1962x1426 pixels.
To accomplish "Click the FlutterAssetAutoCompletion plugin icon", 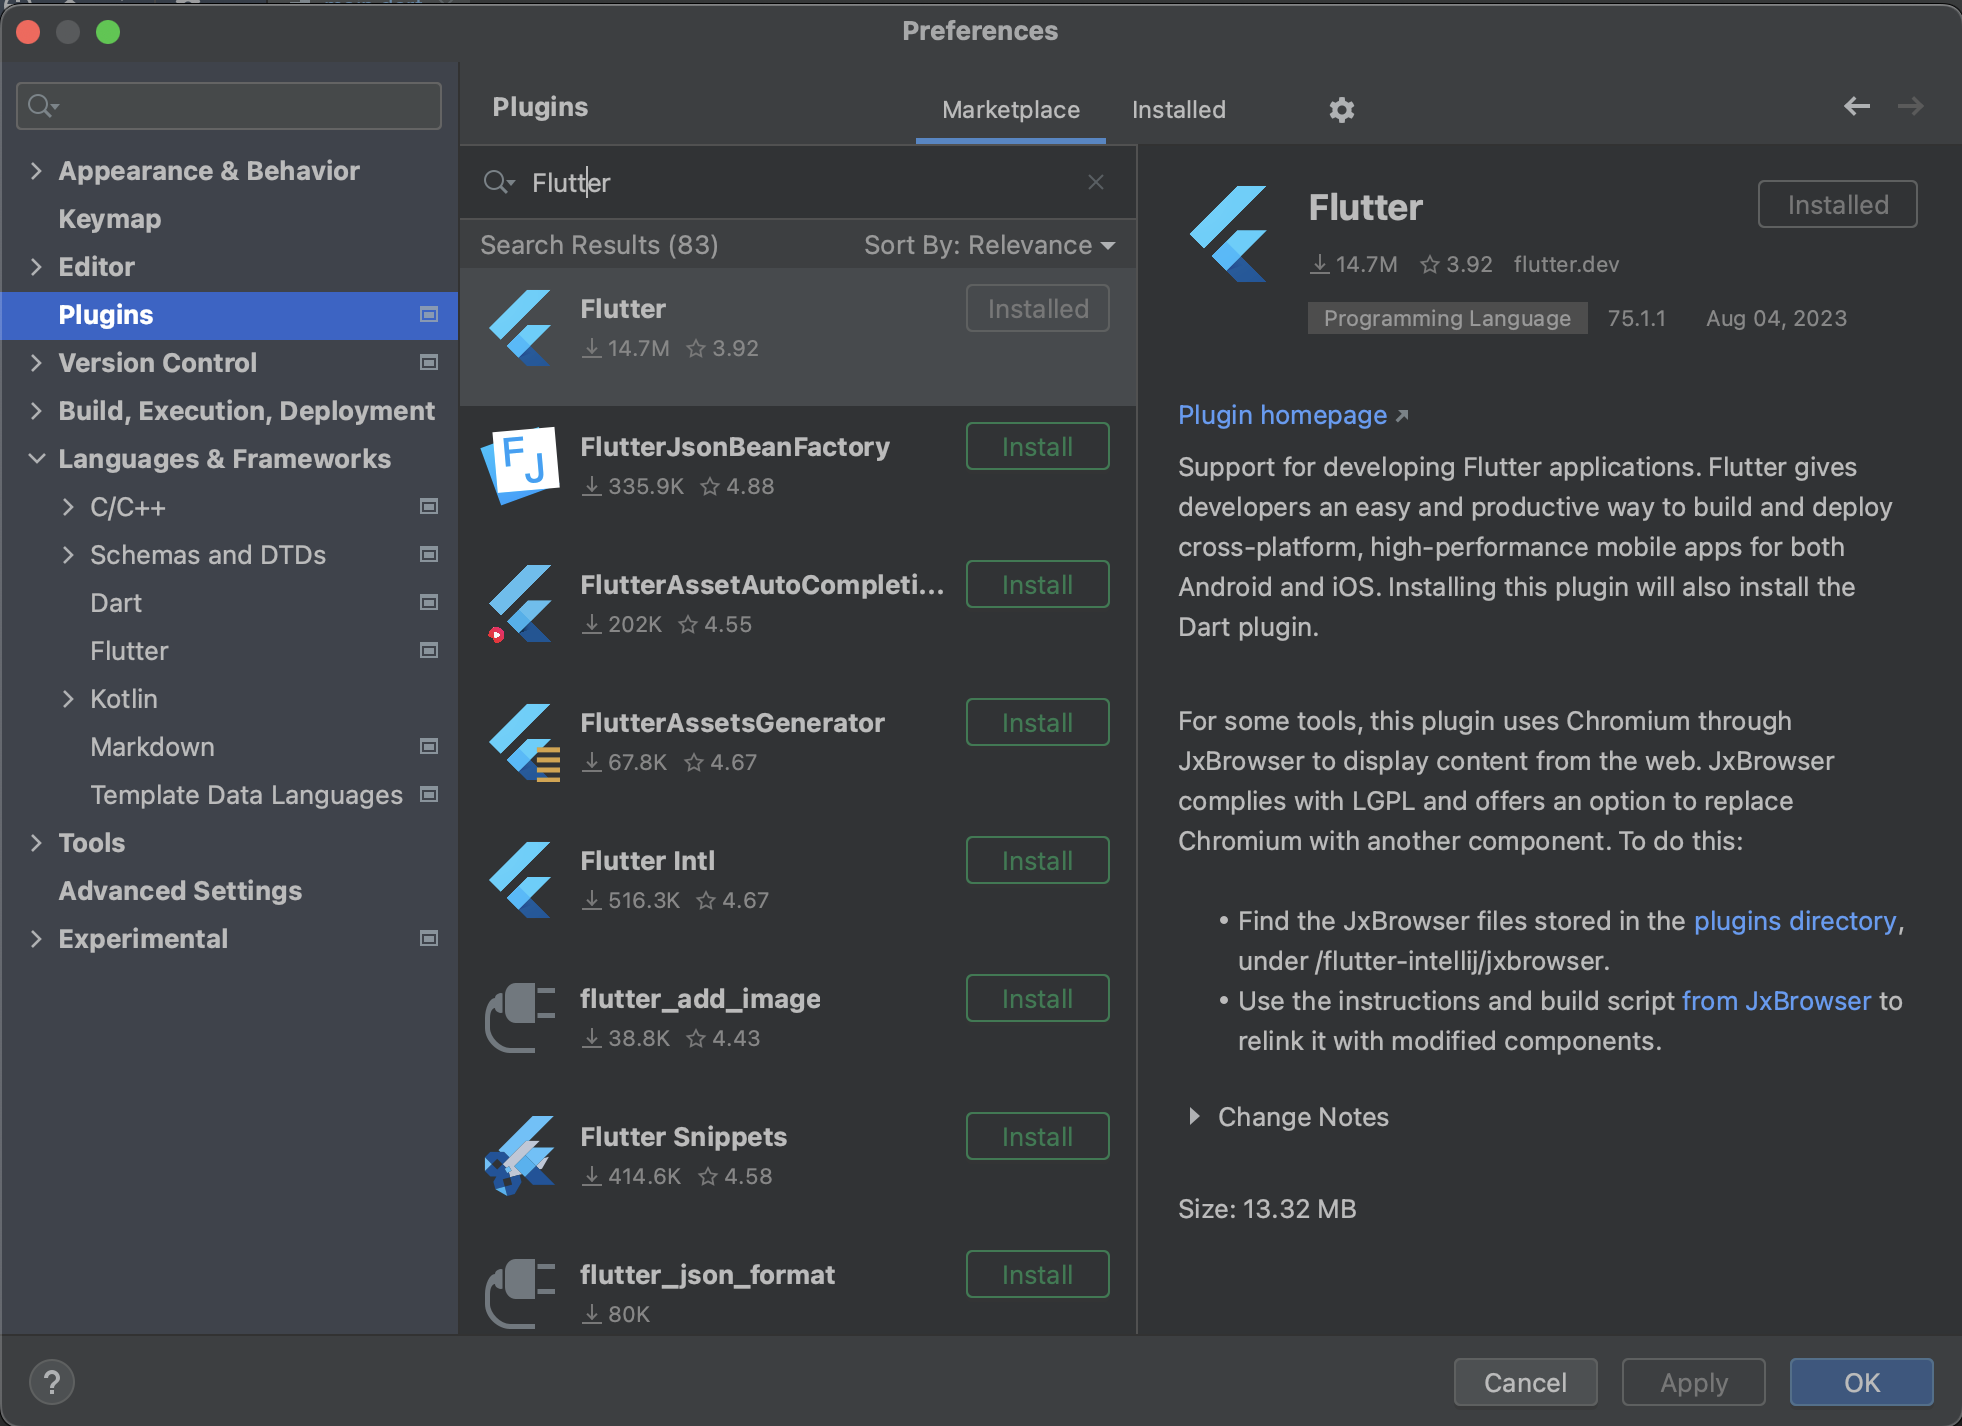I will [520, 604].
